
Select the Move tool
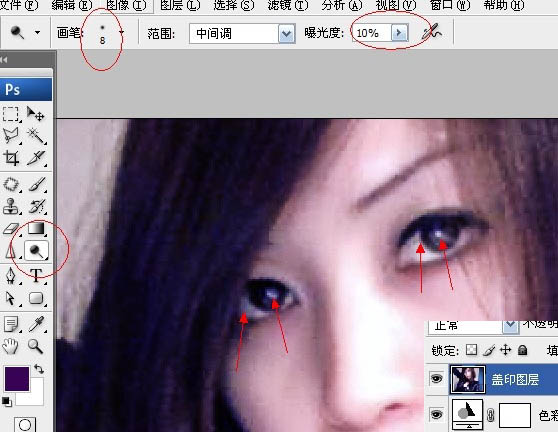point(36,114)
